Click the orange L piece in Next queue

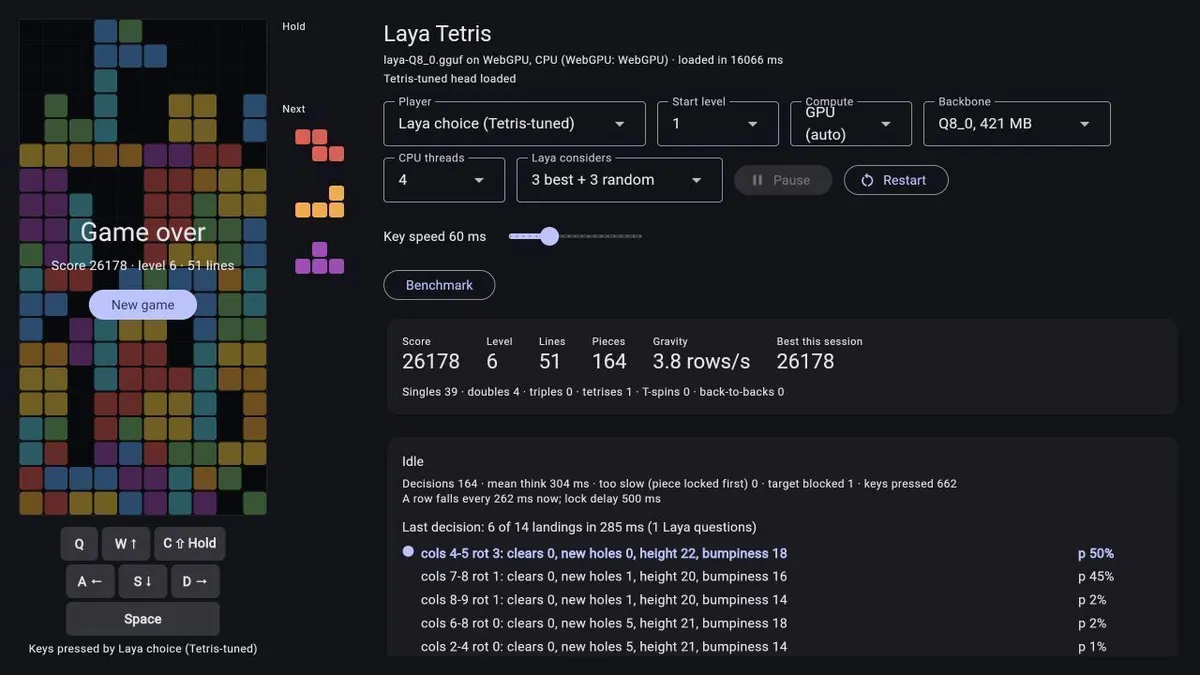(320, 202)
